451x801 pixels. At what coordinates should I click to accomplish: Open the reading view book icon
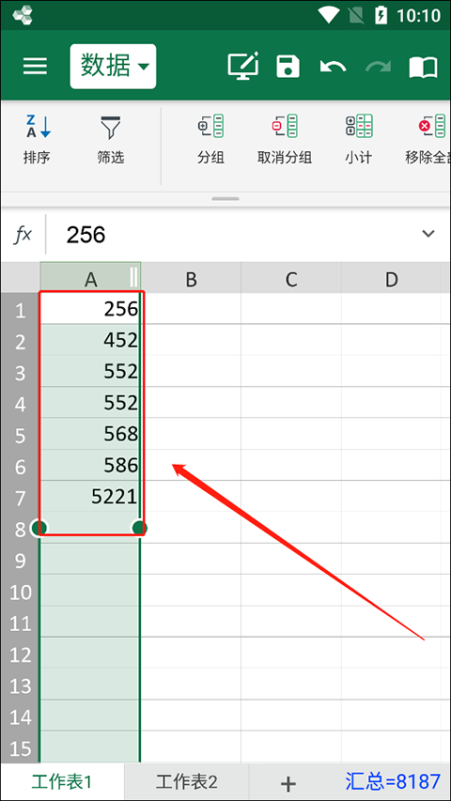click(423, 67)
